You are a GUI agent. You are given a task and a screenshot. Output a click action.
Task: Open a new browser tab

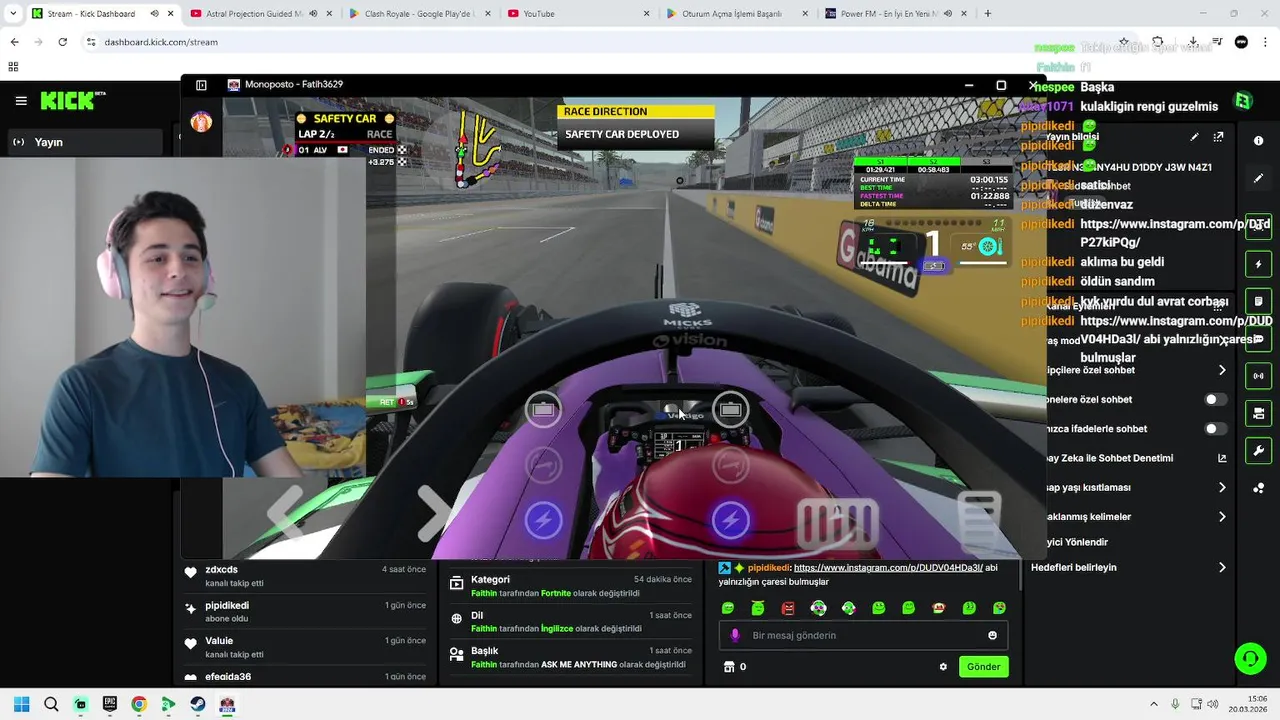(988, 14)
